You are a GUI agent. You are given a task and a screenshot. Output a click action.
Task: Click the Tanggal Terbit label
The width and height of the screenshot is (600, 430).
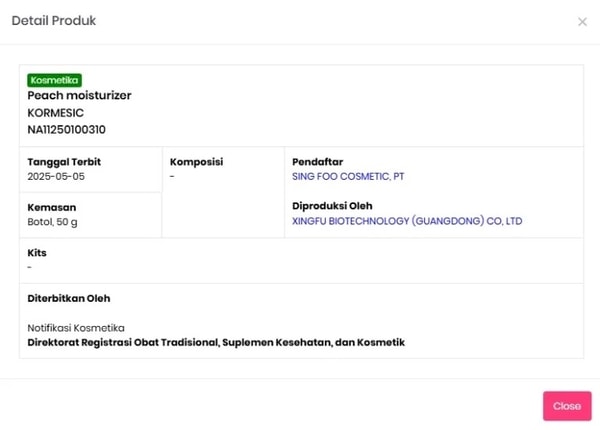coord(64,162)
